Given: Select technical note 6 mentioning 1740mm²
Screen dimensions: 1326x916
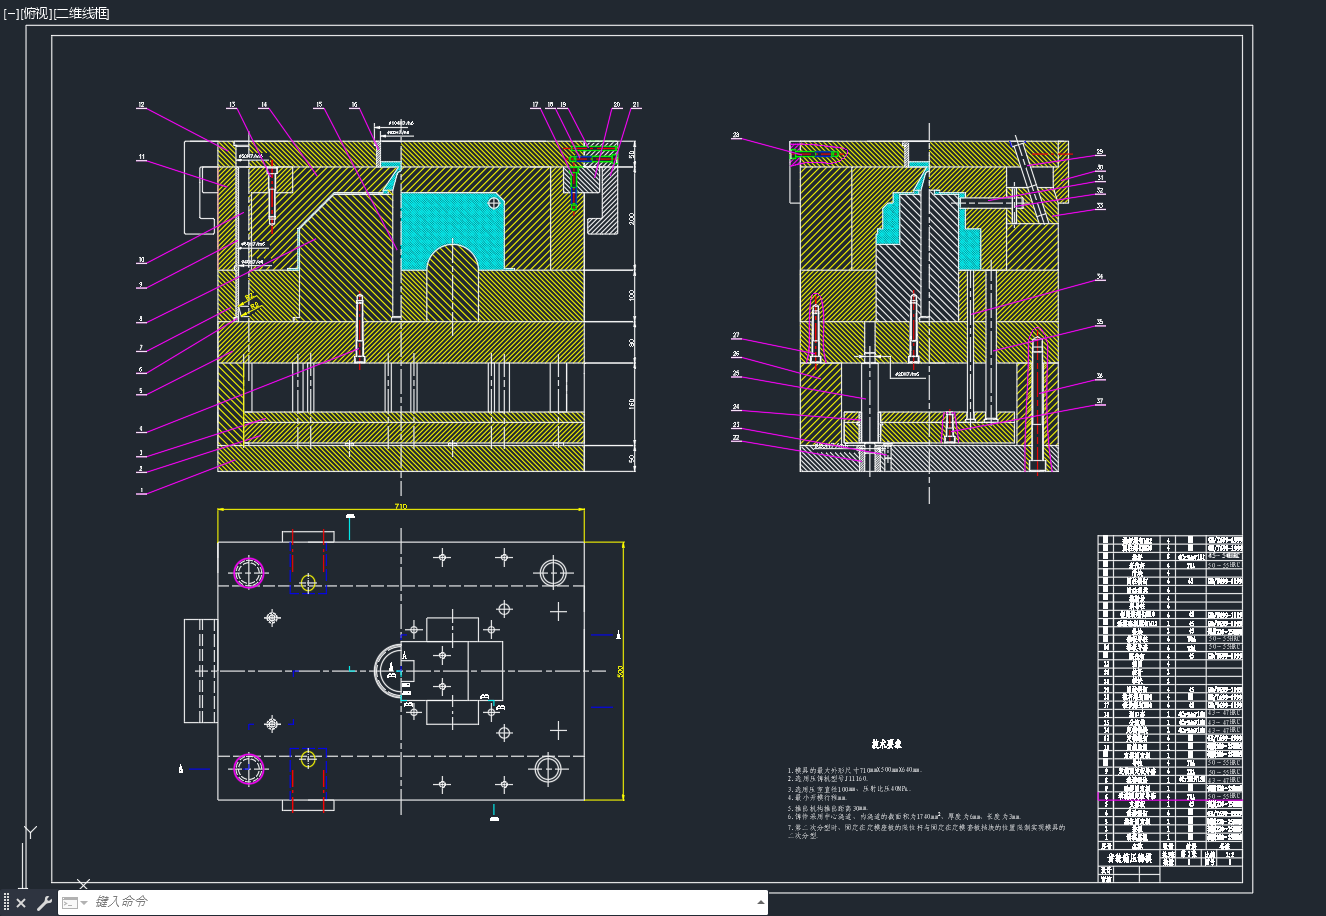Looking at the screenshot, I should (904, 817).
